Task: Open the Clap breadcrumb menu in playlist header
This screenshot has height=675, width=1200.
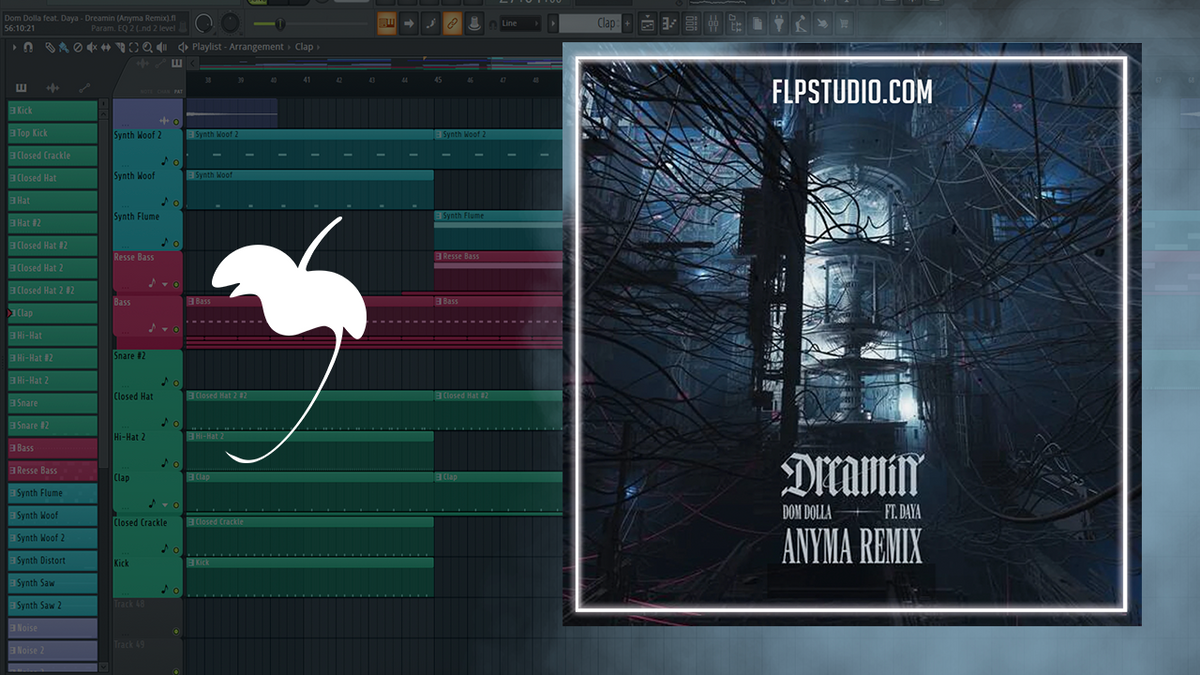Action: coord(304,46)
